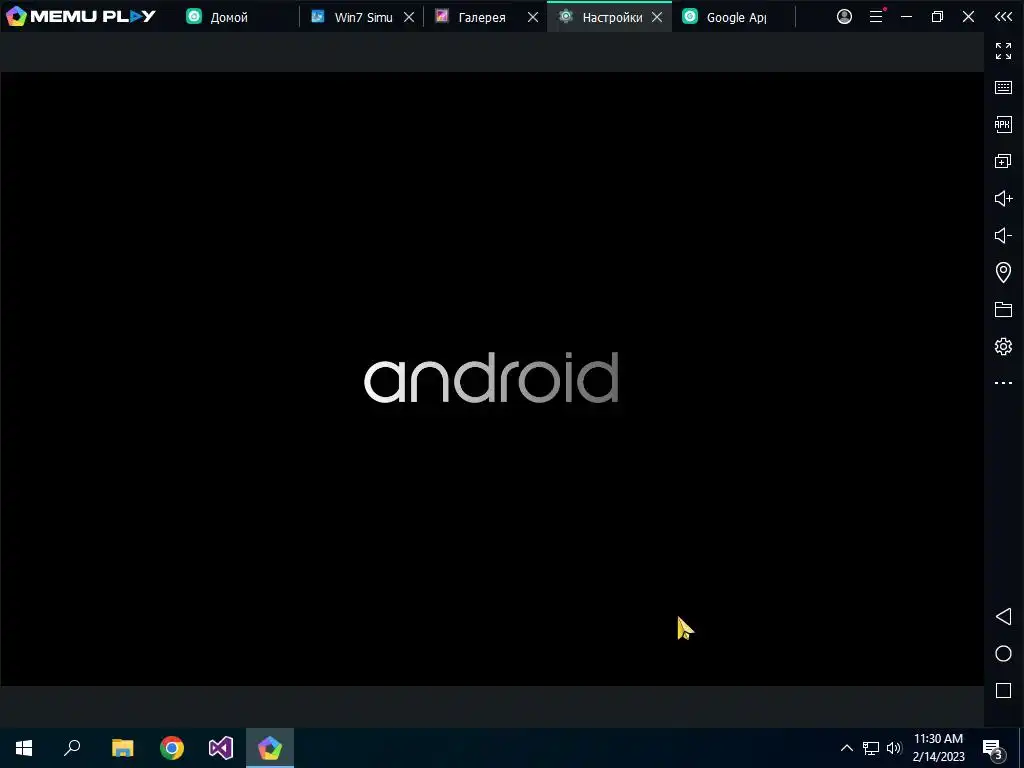This screenshot has height=768, width=1024.
Task: Open the MEmu user account icon
Action: pyautogui.click(x=844, y=17)
